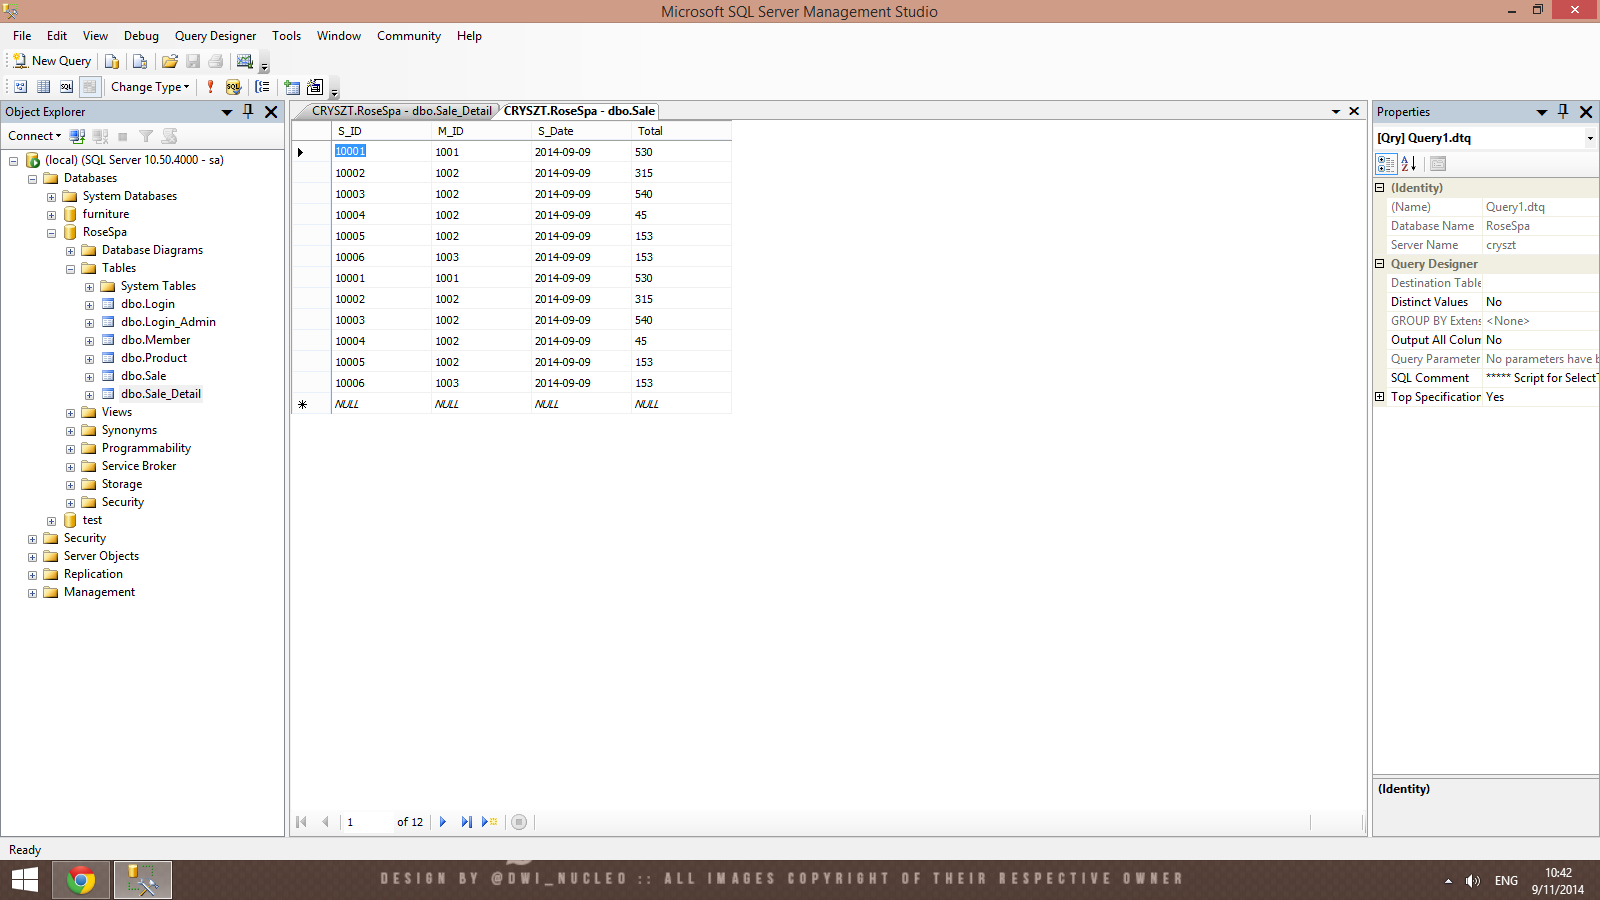Click the Alphabetical sort icon in Properties
1600x900 pixels.
pos(1408,164)
